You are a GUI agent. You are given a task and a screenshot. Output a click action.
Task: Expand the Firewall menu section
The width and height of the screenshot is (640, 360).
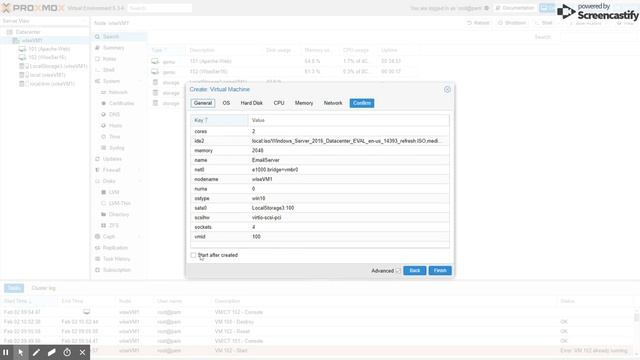point(139,170)
